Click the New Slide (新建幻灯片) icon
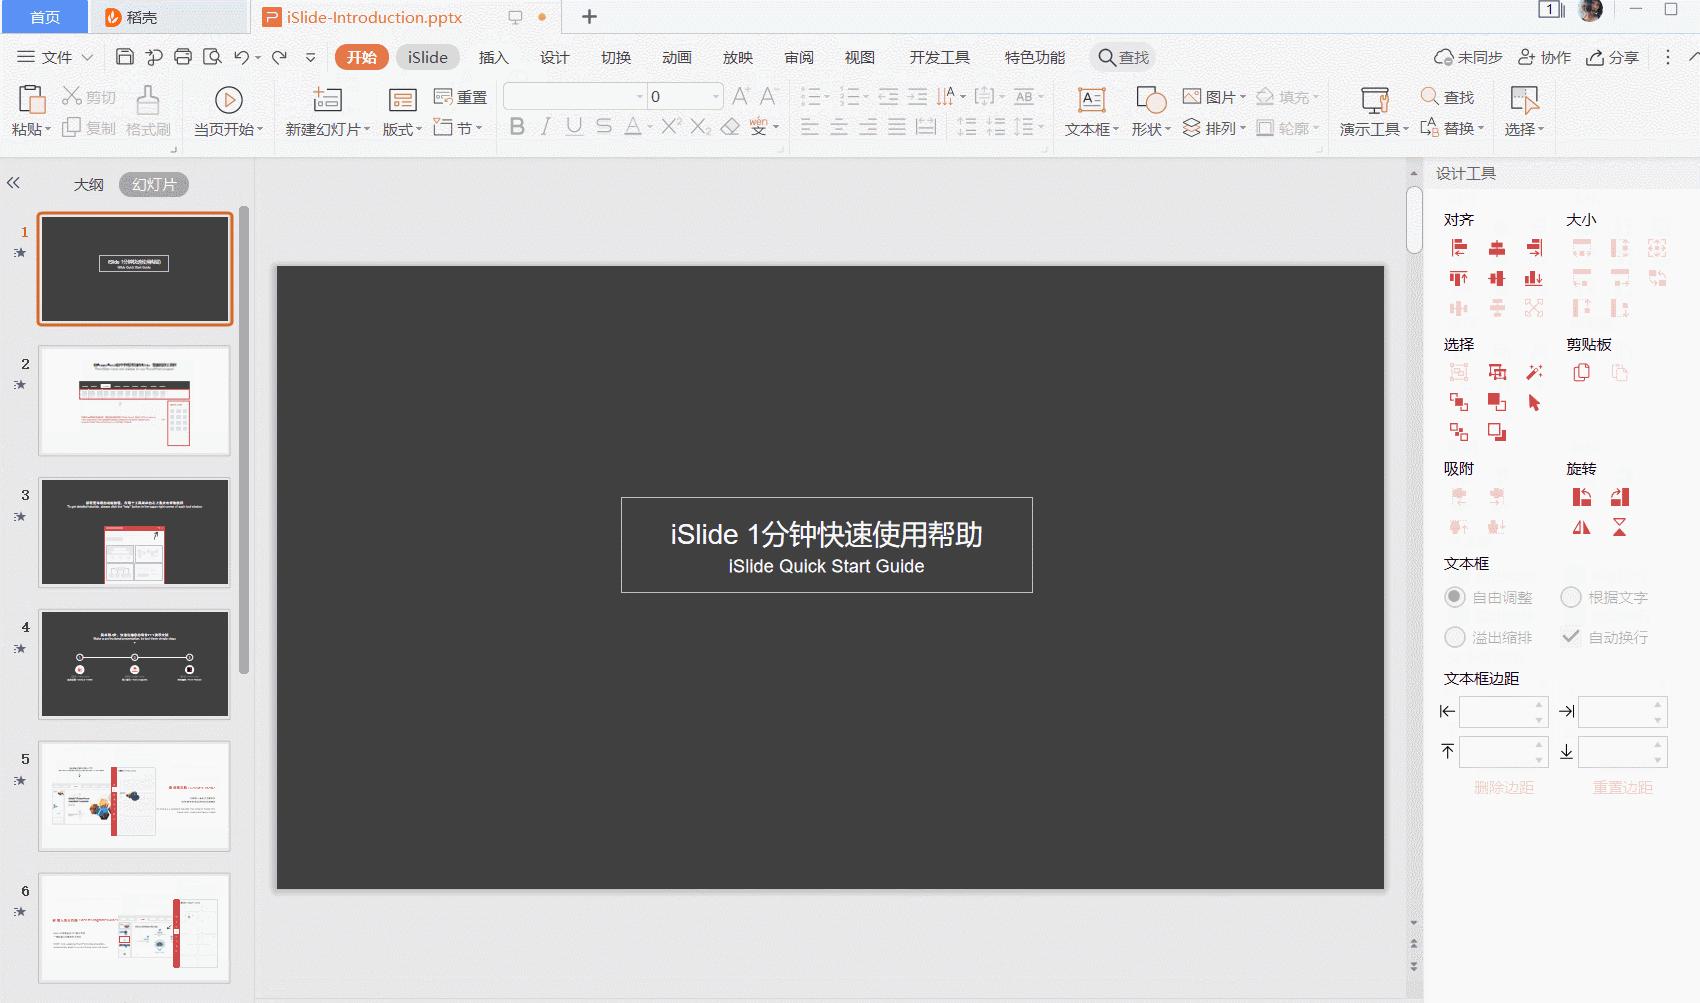This screenshot has width=1700, height=1003. [327, 99]
